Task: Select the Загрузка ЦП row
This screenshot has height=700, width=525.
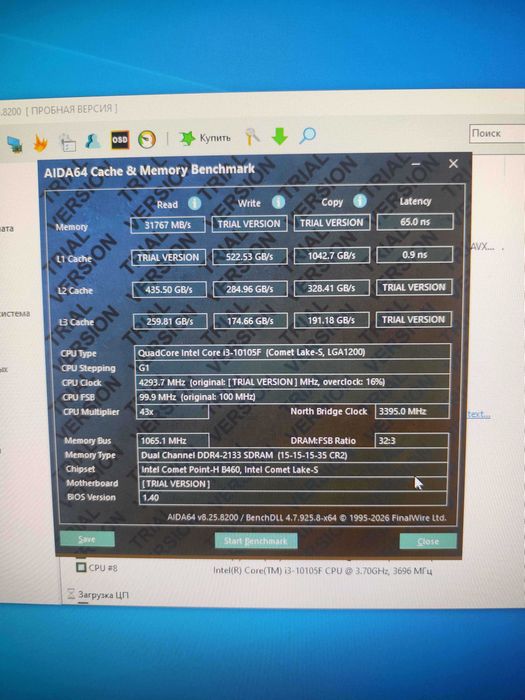Action: click(x=103, y=595)
